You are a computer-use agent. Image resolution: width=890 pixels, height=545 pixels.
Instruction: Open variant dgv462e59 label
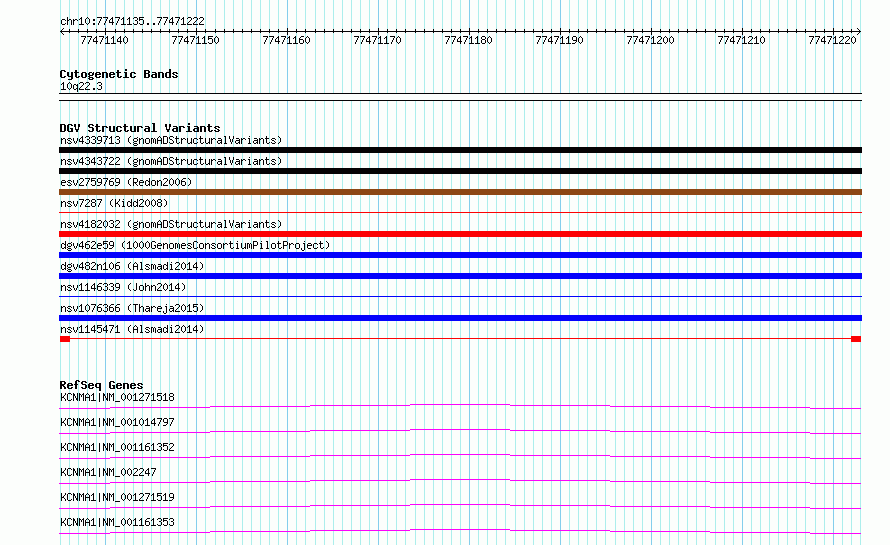(x=195, y=245)
